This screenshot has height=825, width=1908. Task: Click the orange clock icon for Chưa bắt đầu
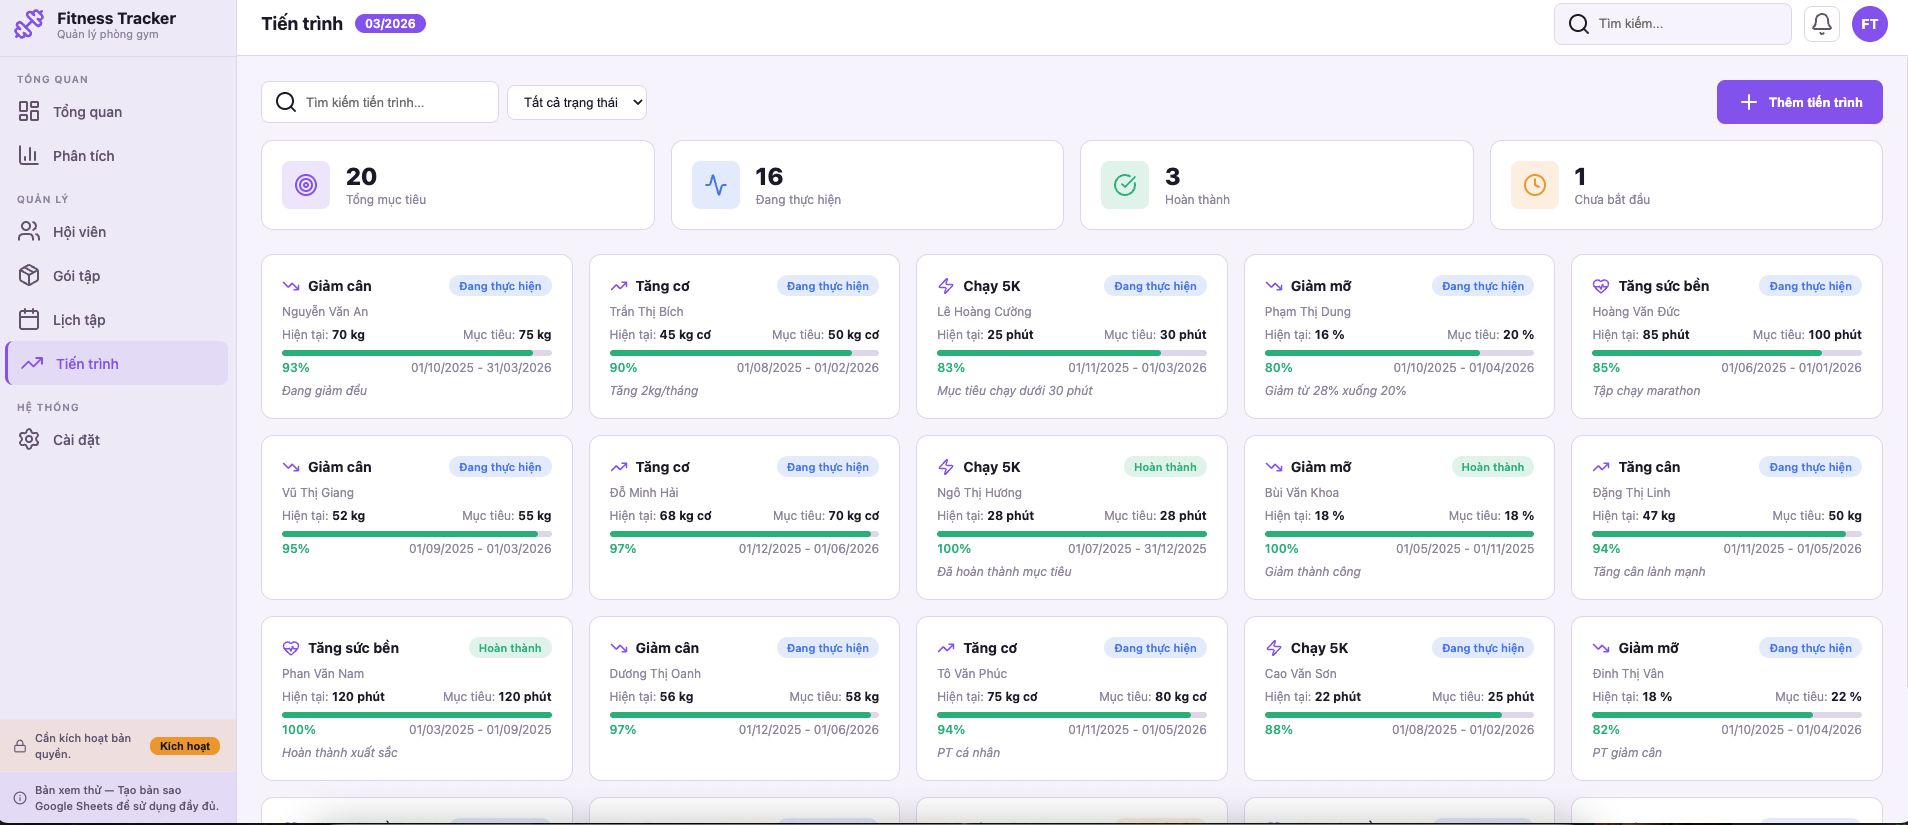pyautogui.click(x=1534, y=185)
